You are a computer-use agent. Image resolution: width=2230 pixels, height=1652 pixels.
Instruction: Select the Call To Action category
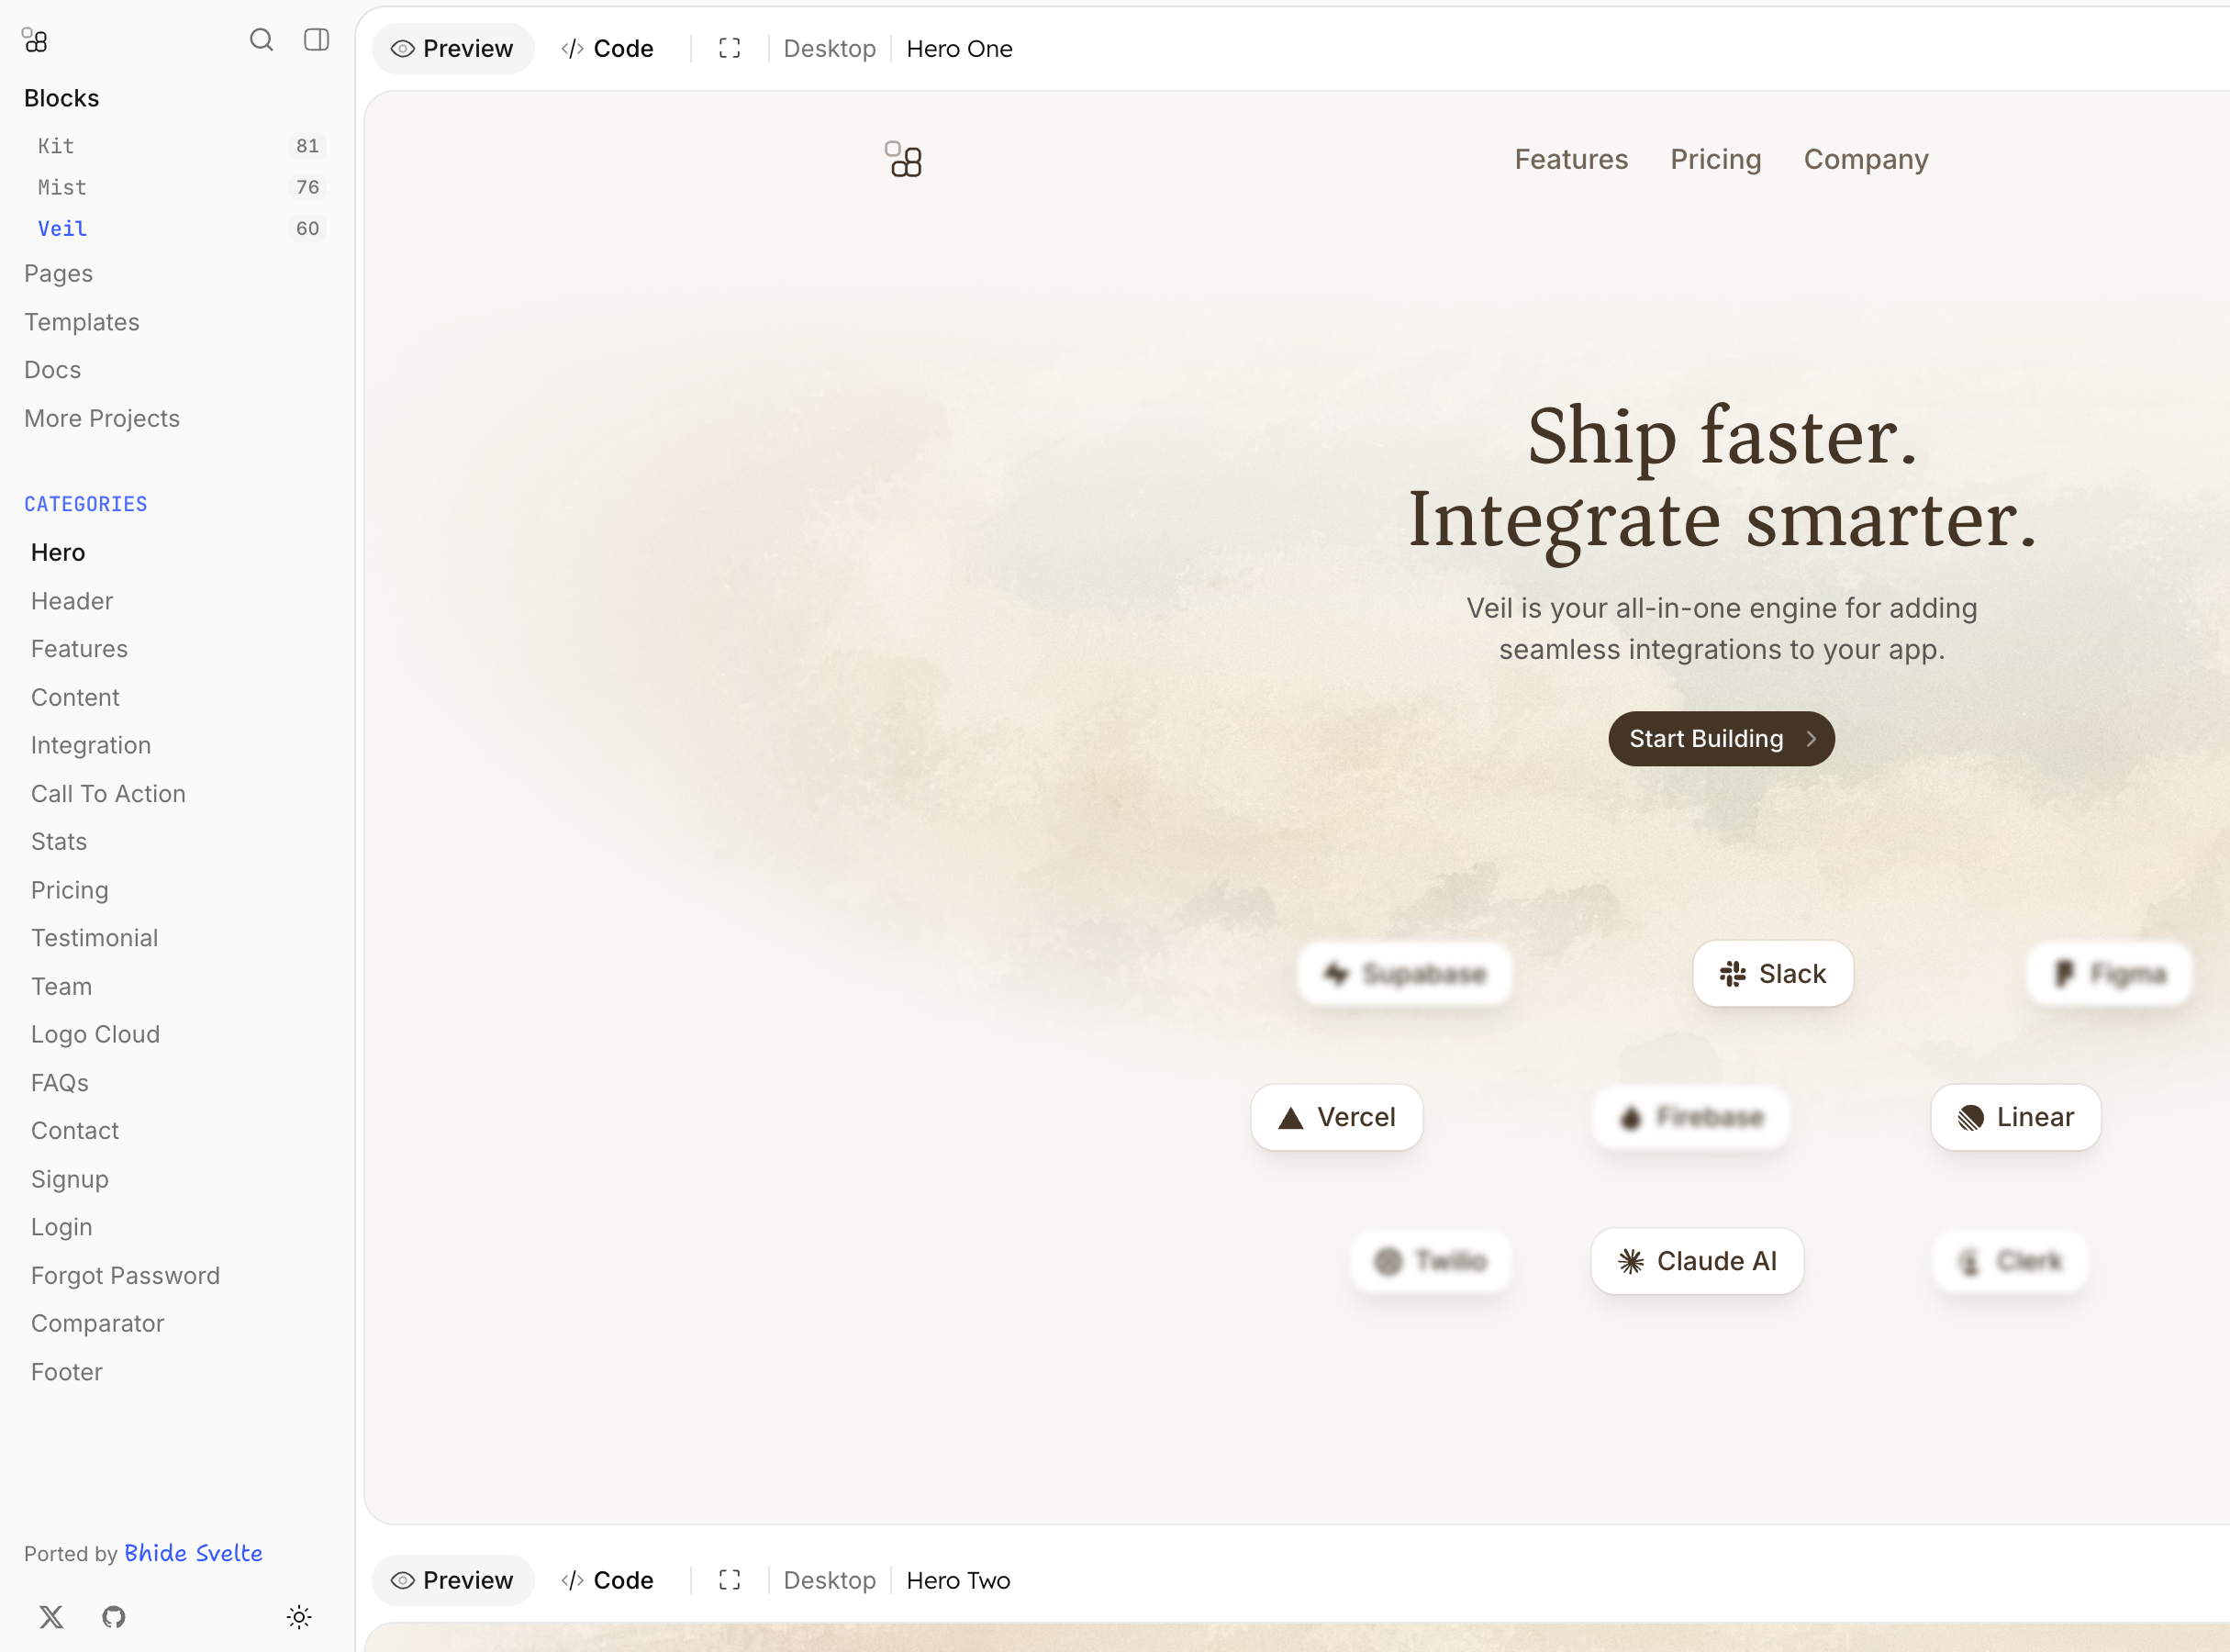(108, 793)
